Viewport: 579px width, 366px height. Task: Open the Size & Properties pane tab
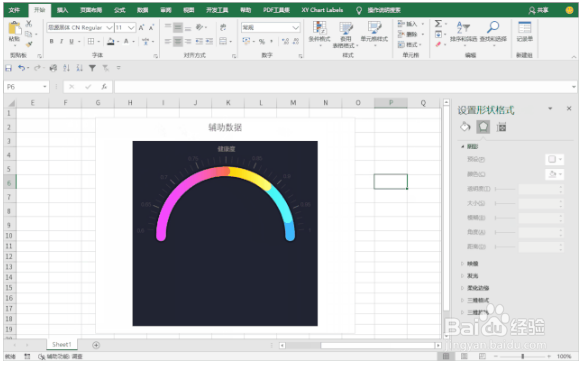click(501, 127)
